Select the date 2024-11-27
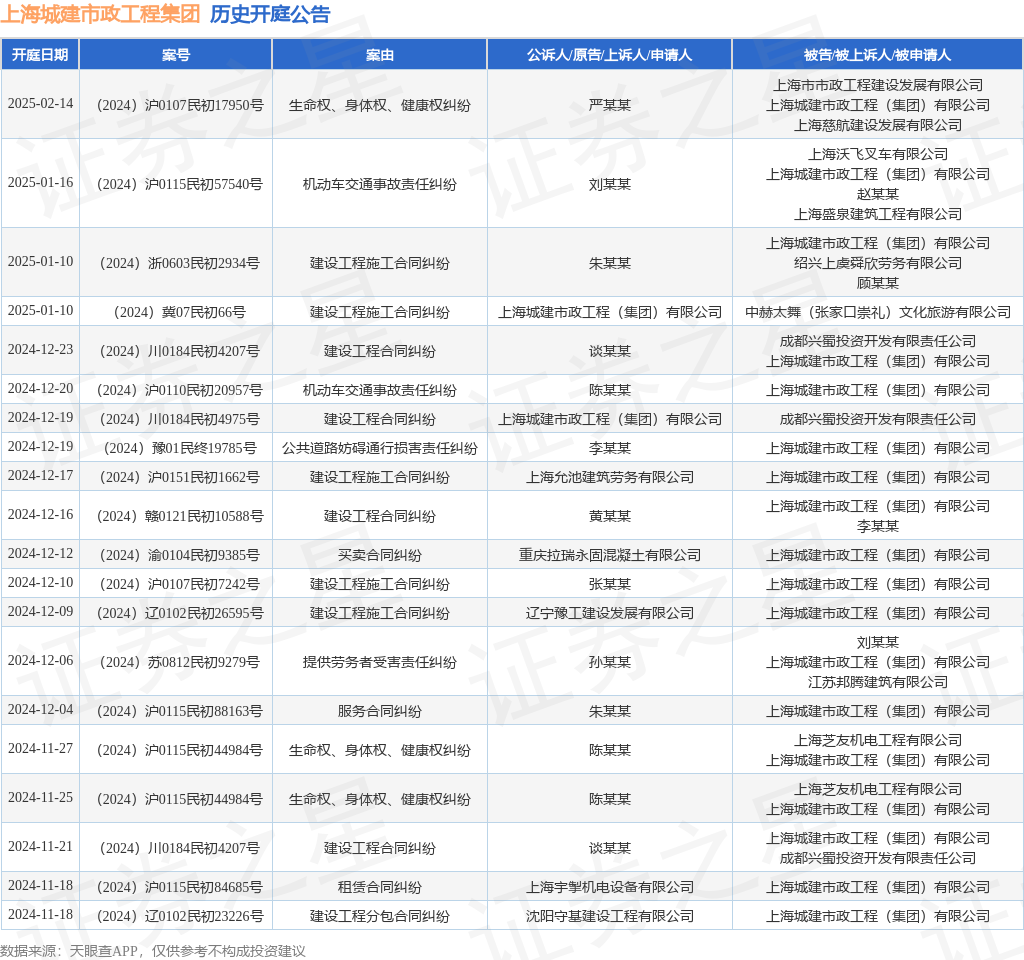 click(x=40, y=749)
